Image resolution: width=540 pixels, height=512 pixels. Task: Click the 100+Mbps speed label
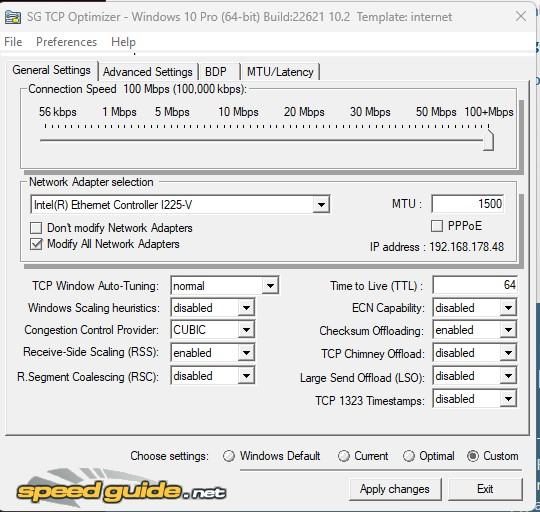(x=489, y=112)
